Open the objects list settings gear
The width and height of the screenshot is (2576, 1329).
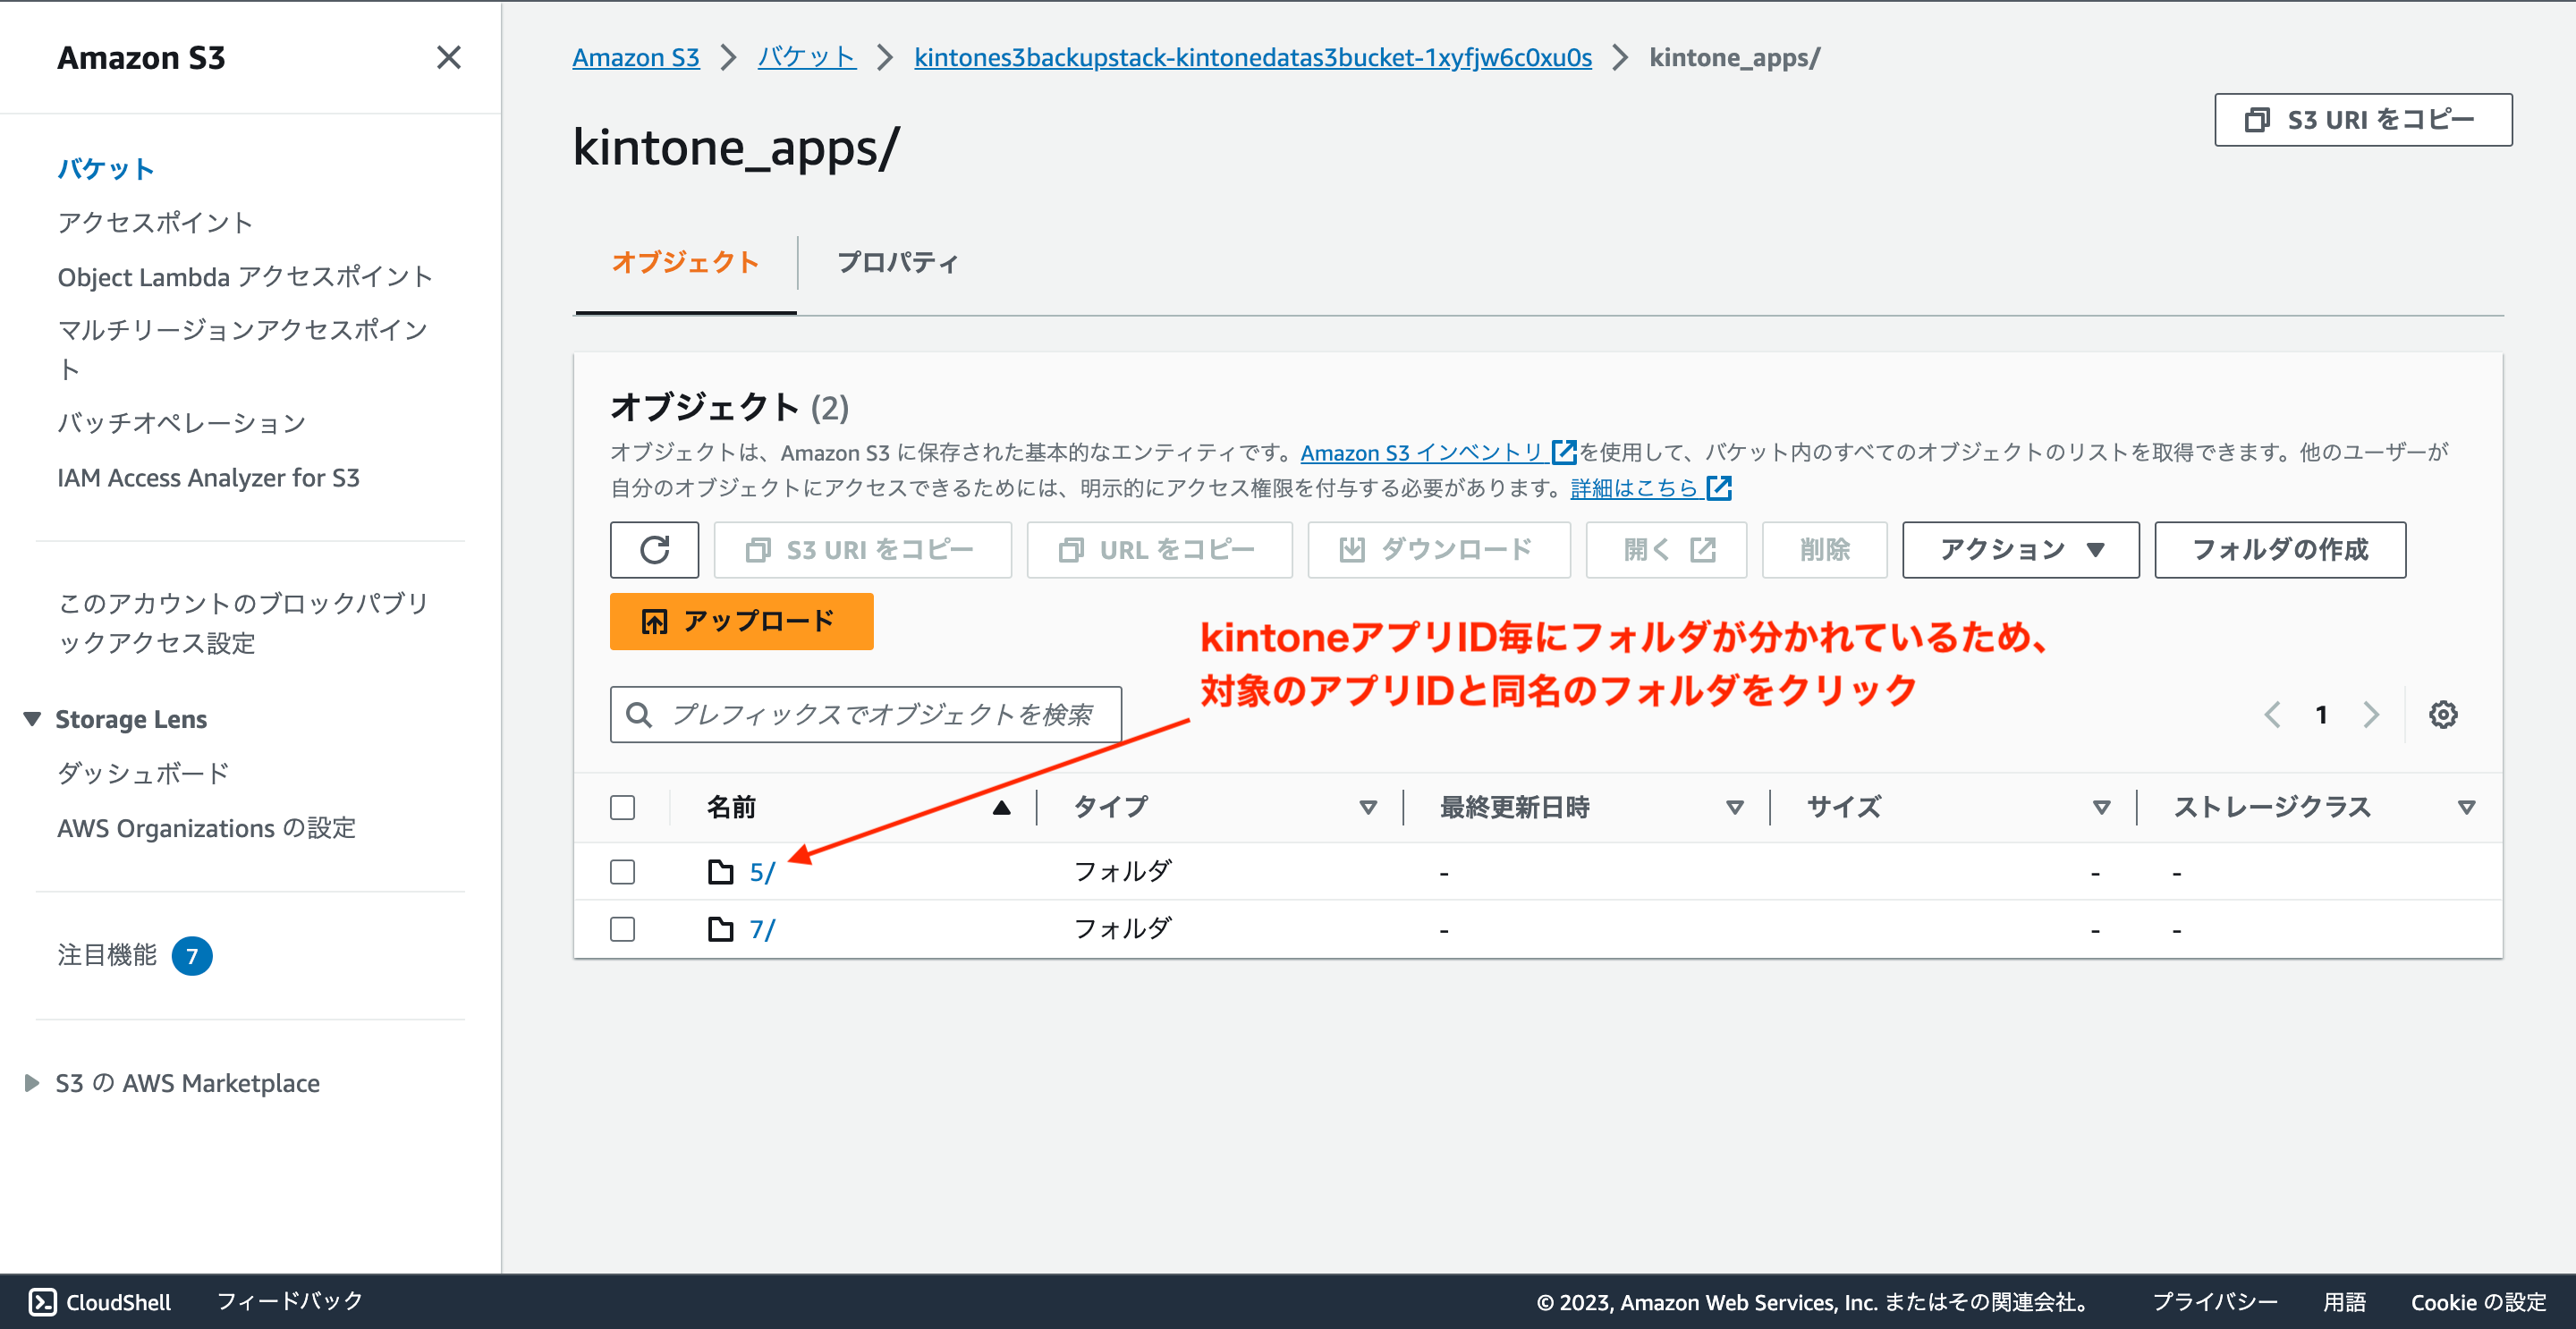2443,714
